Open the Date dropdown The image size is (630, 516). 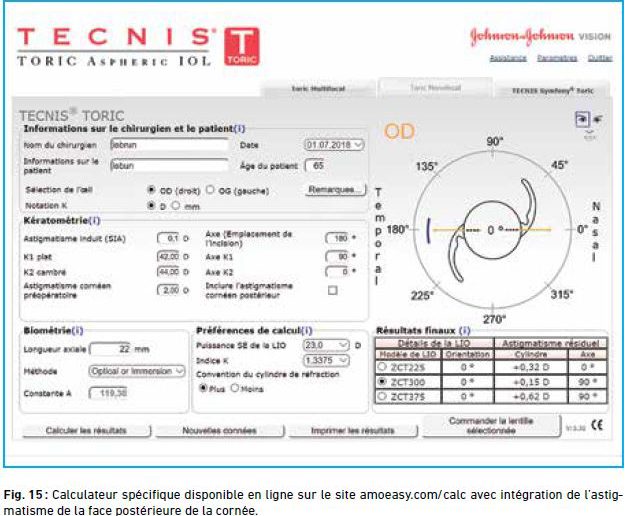click(334, 145)
